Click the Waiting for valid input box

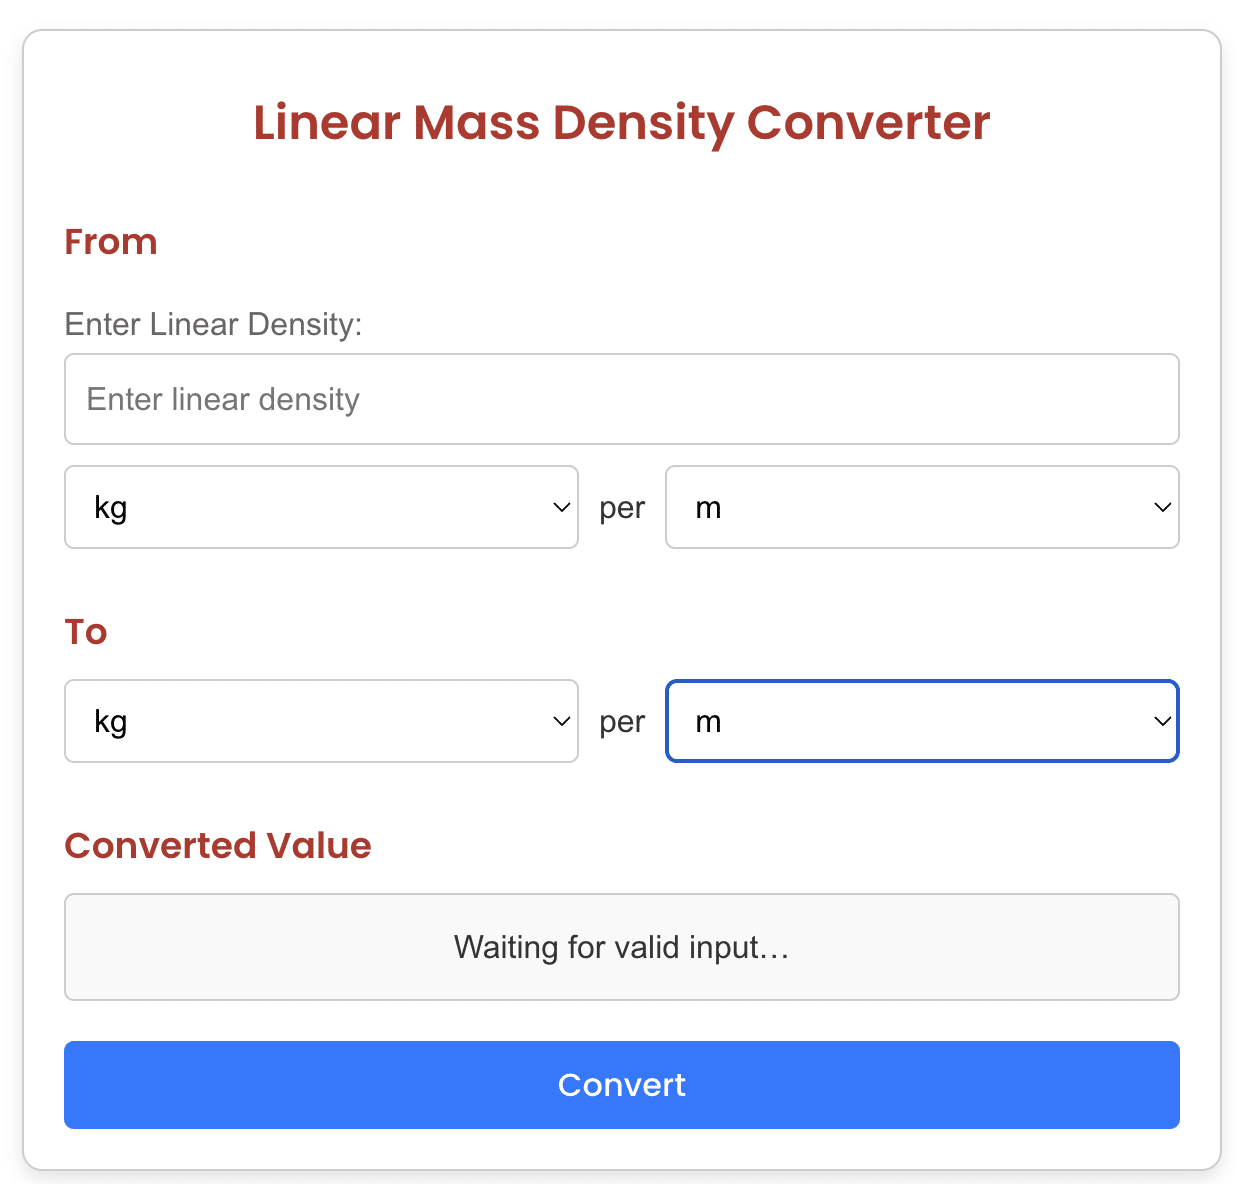621,946
